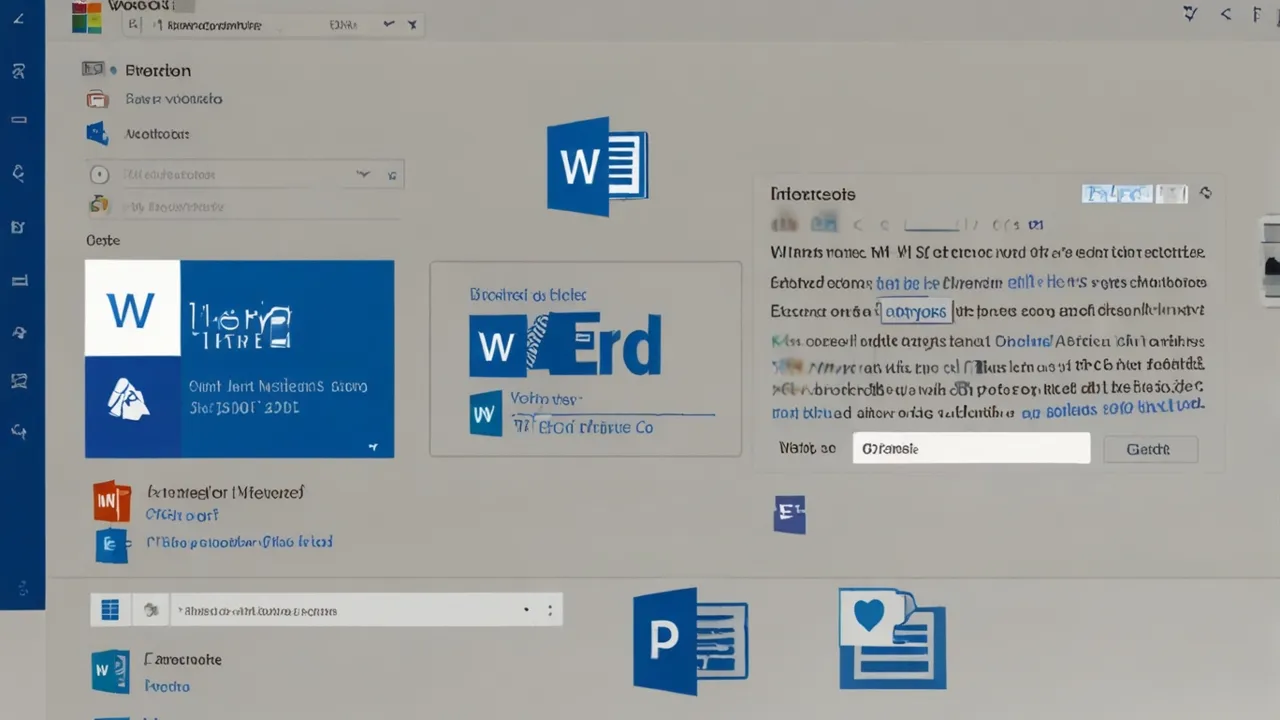
Task: Click the orange Office icon
Action: click(112, 501)
